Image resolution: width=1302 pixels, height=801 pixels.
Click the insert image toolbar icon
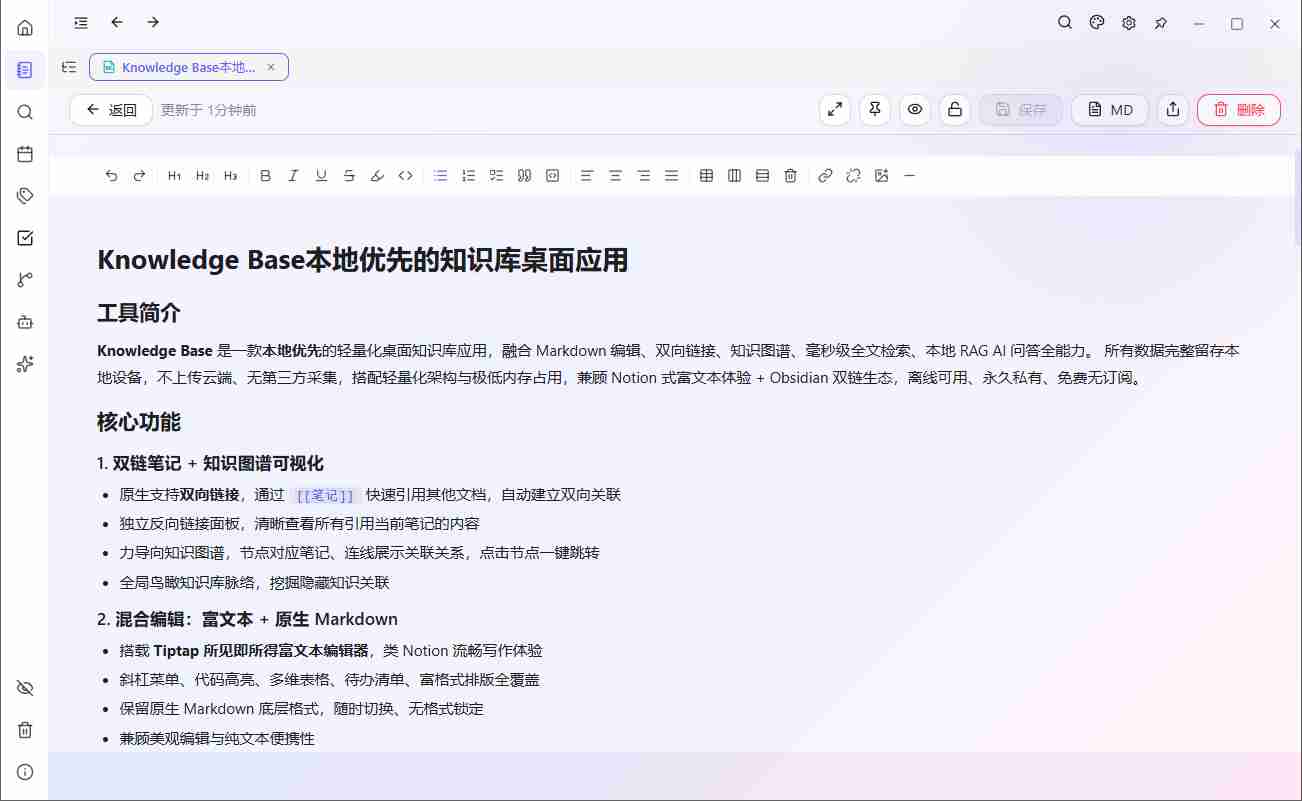(881, 176)
